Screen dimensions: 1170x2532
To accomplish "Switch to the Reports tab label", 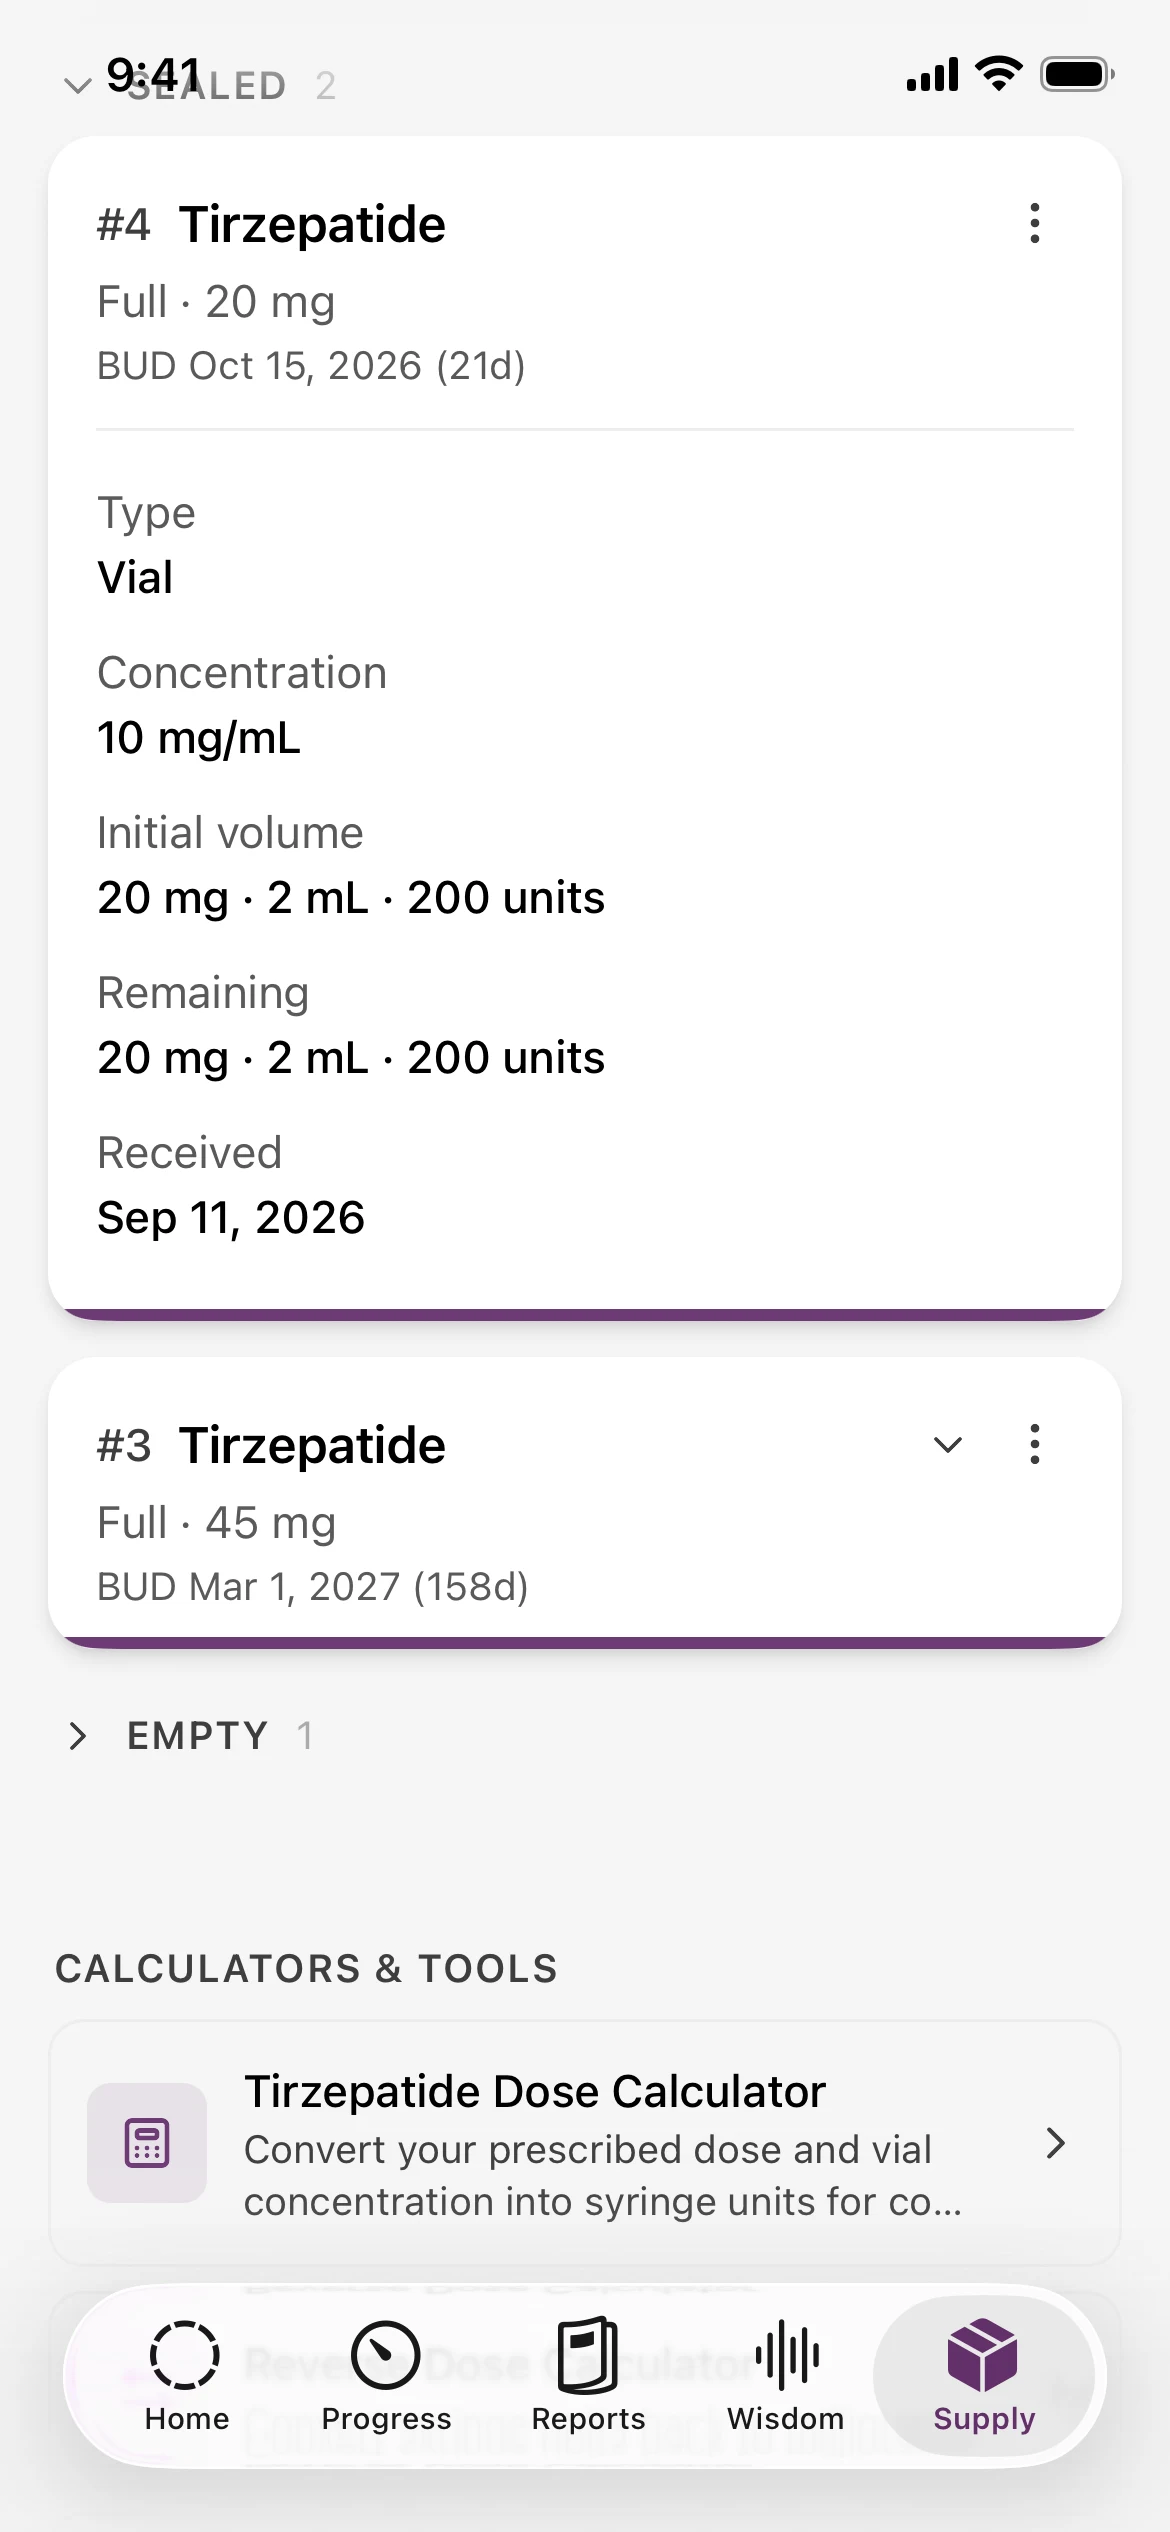I will (x=588, y=2418).
